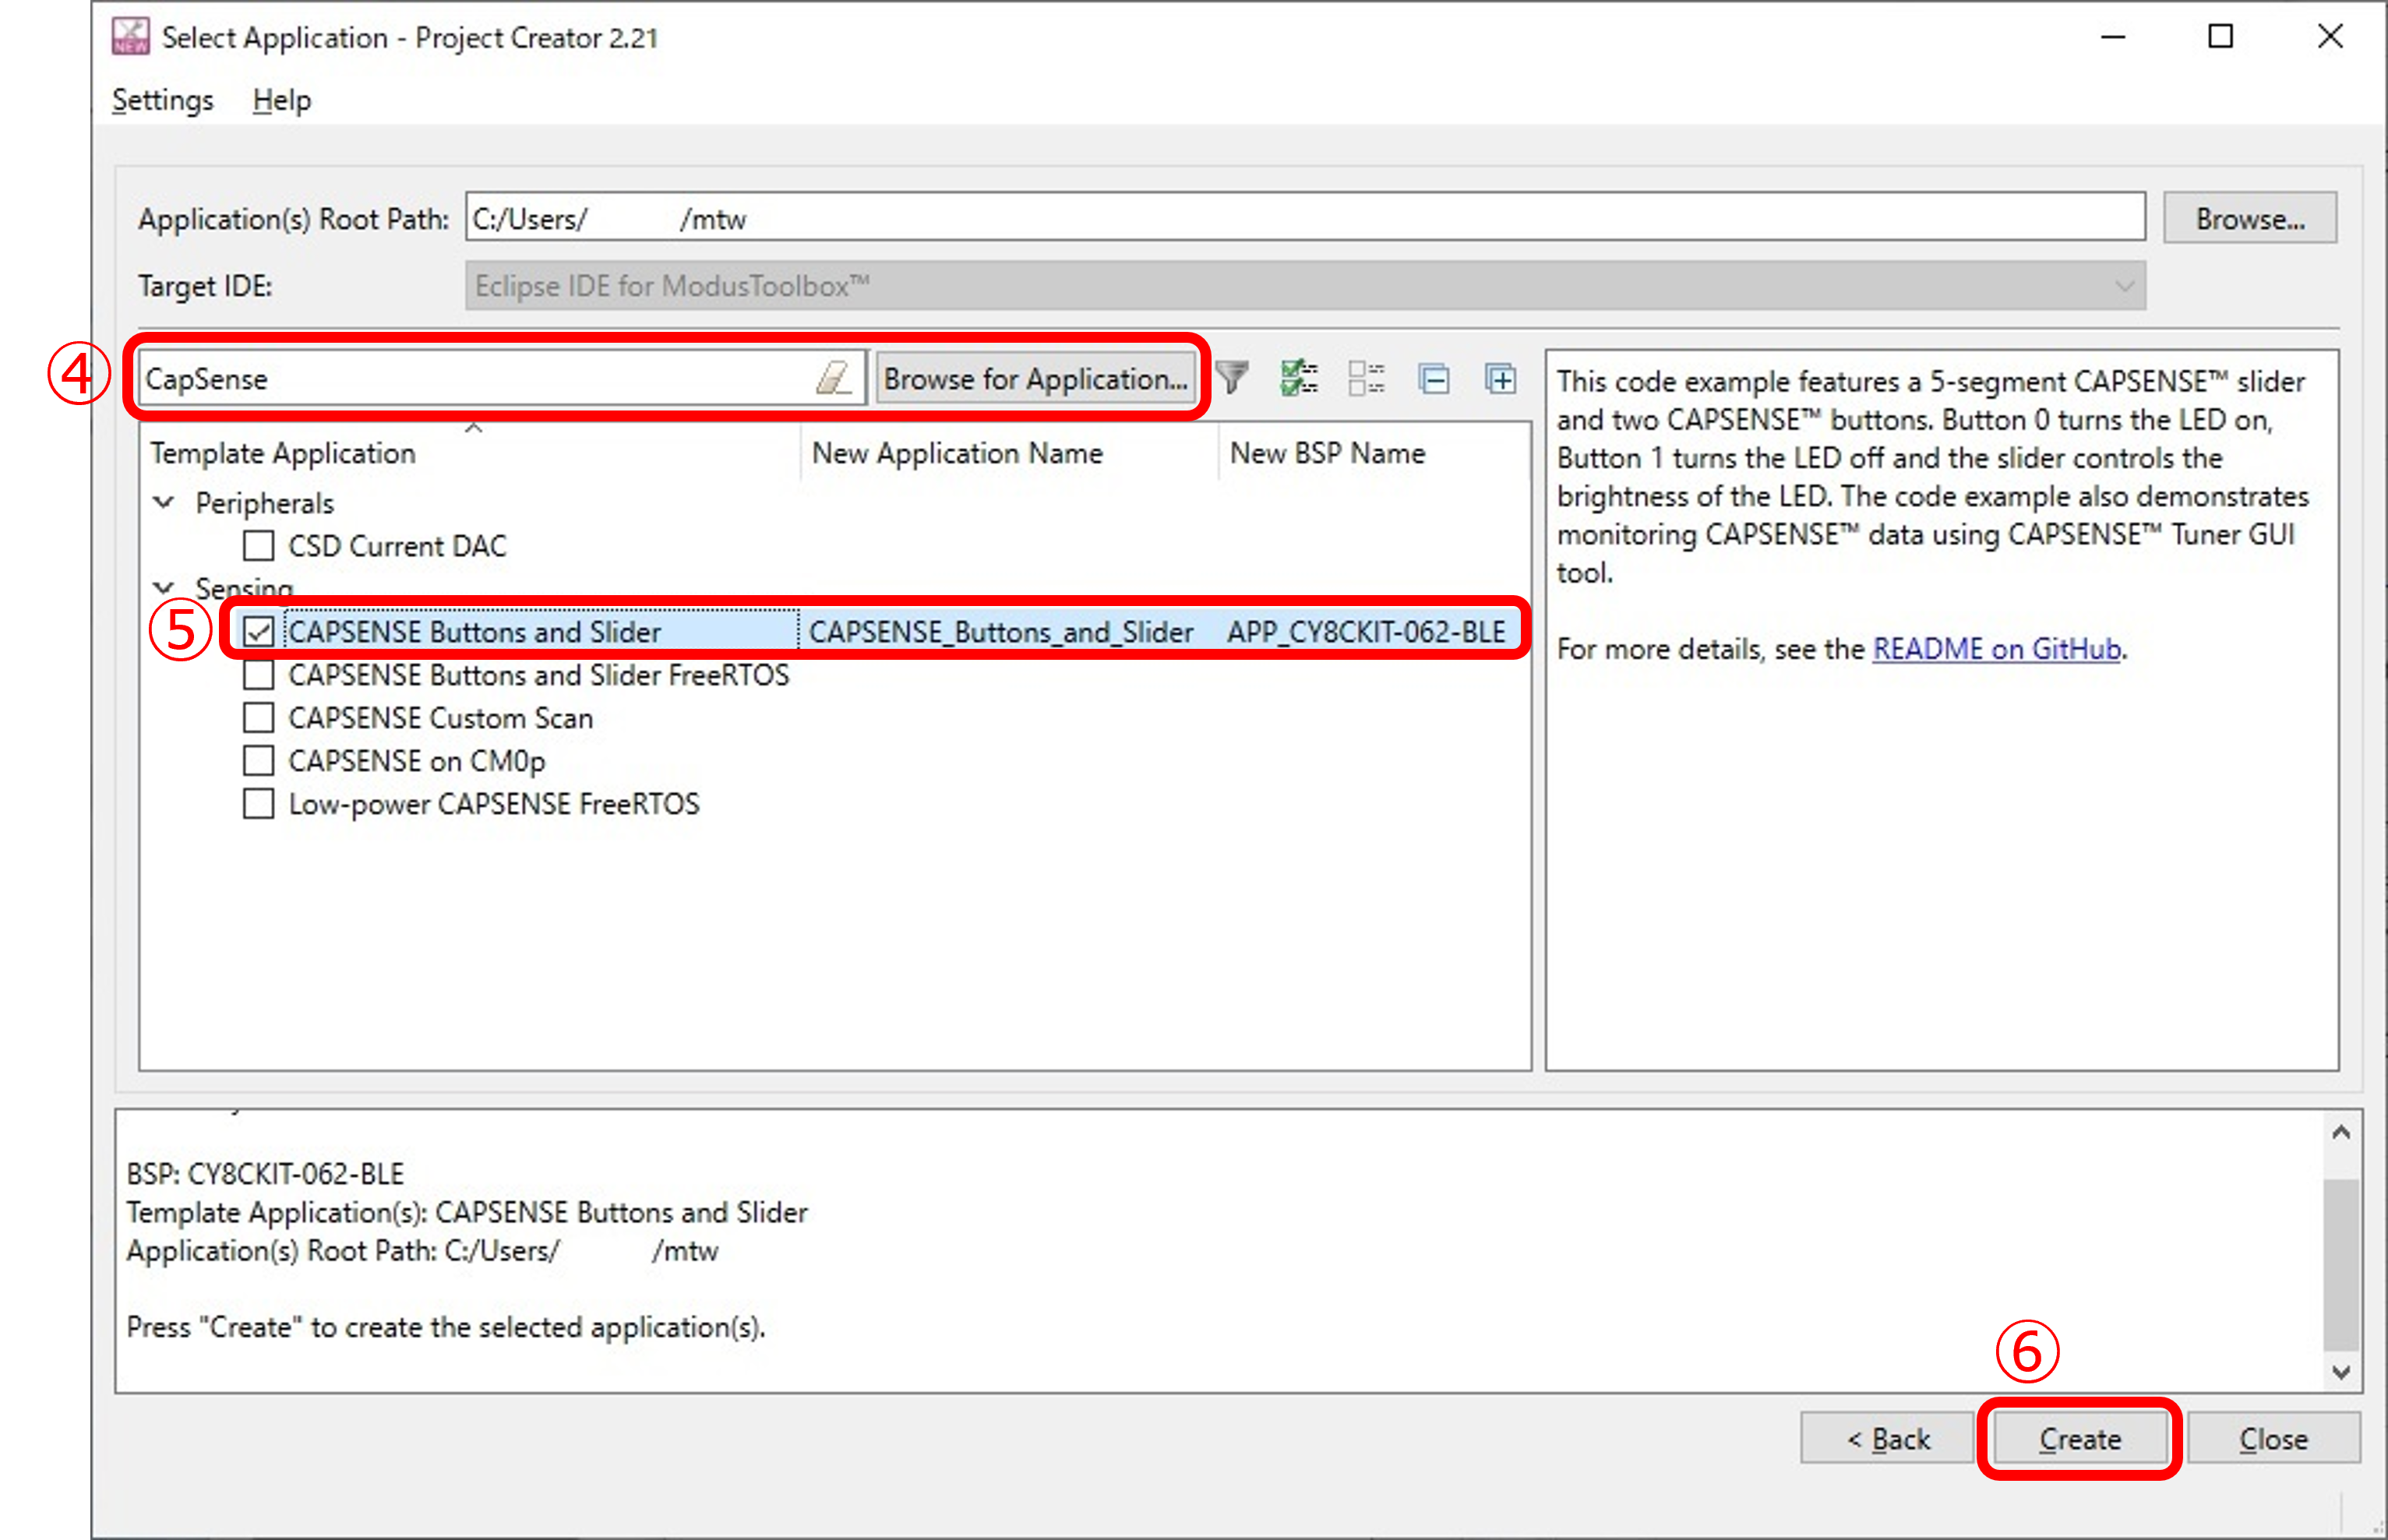Screen dimensions: 2388x1540
Task: Open the README on GitHub link
Action: pyautogui.click(x=1996, y=649)
